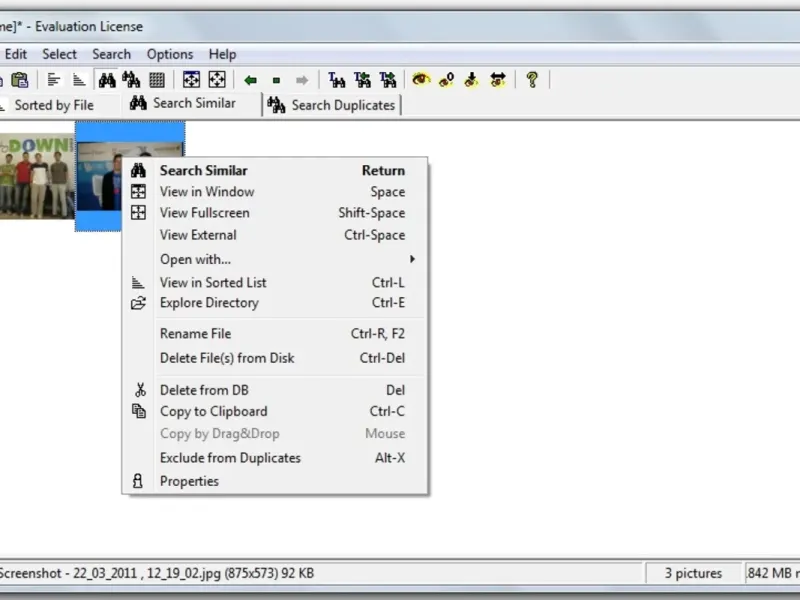The image size is (800, 600).
Task: Click the sorted list view toolbar icon
Action: [79, 80]
